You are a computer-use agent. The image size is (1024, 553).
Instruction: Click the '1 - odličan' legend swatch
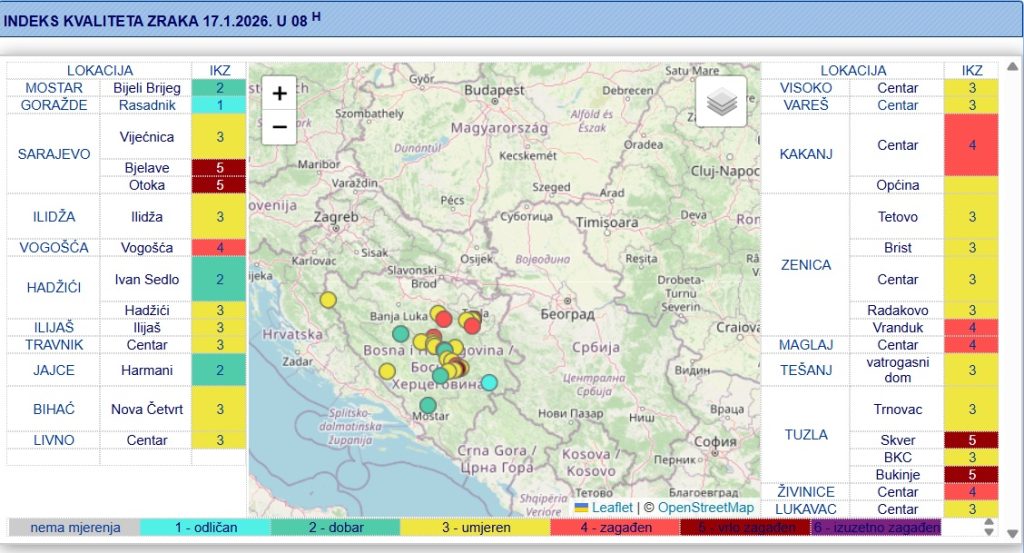[205, 527]
